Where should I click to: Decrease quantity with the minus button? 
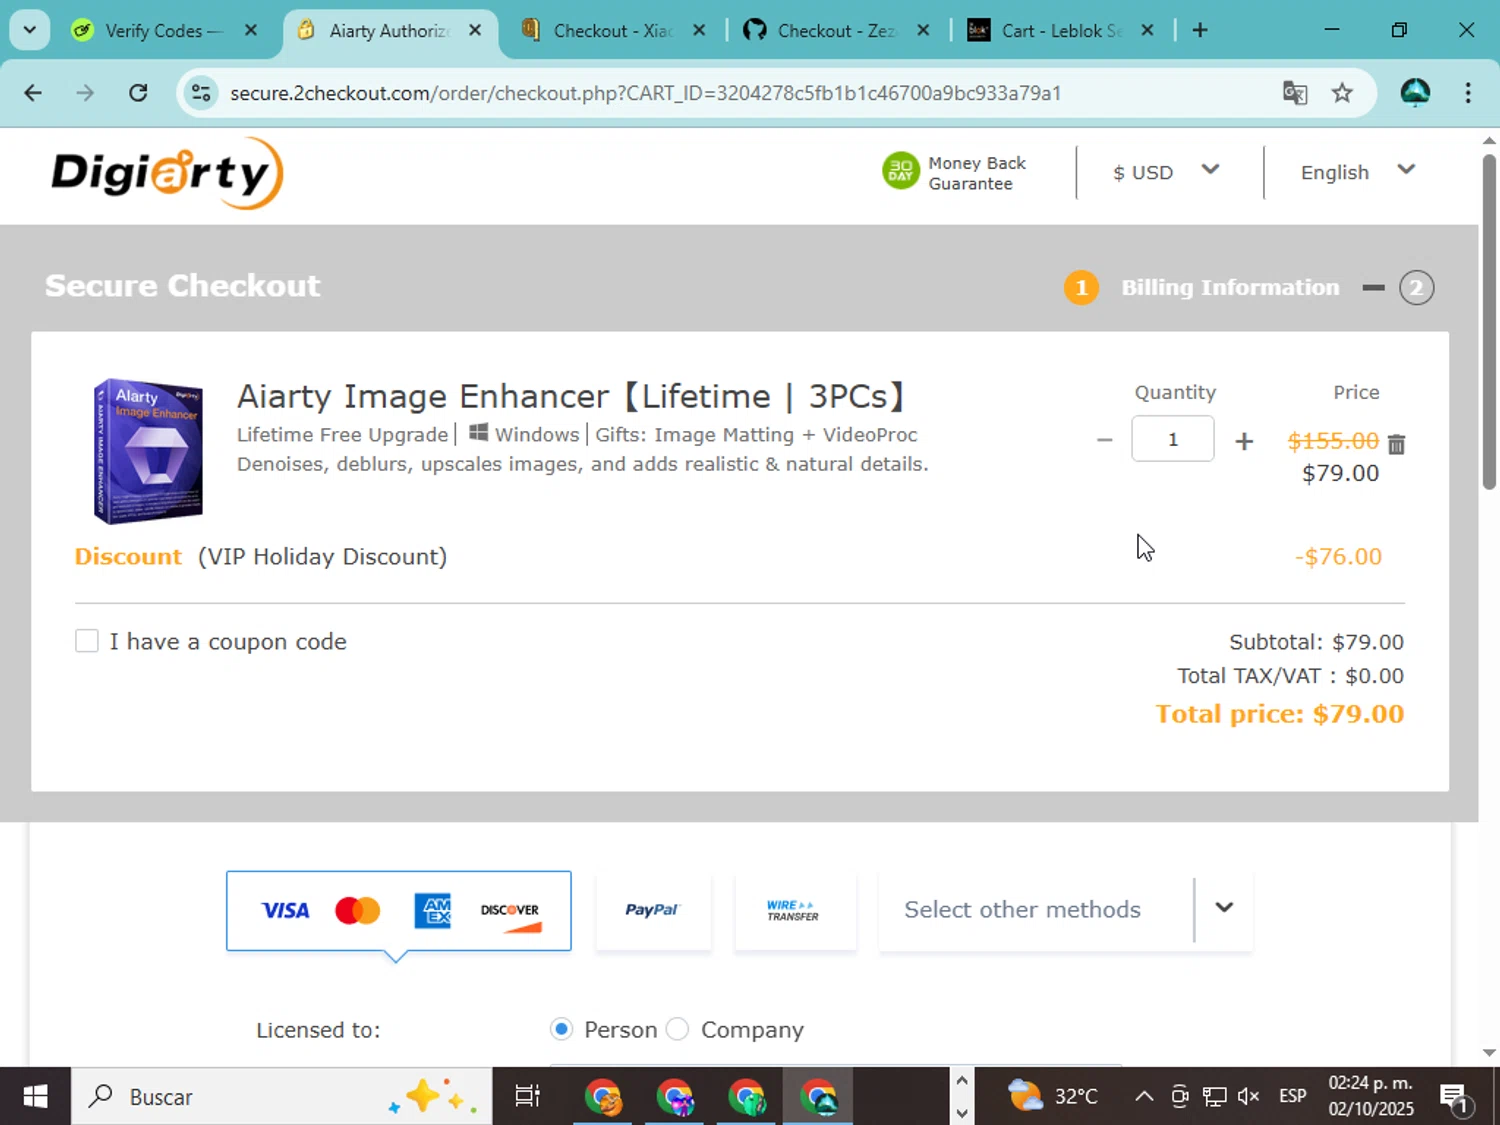pos(1104,440)
